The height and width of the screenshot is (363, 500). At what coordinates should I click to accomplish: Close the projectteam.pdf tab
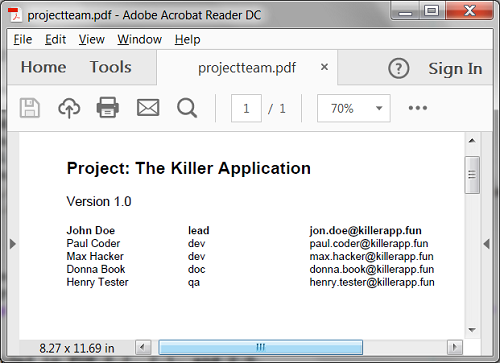[x=324, y=67]
